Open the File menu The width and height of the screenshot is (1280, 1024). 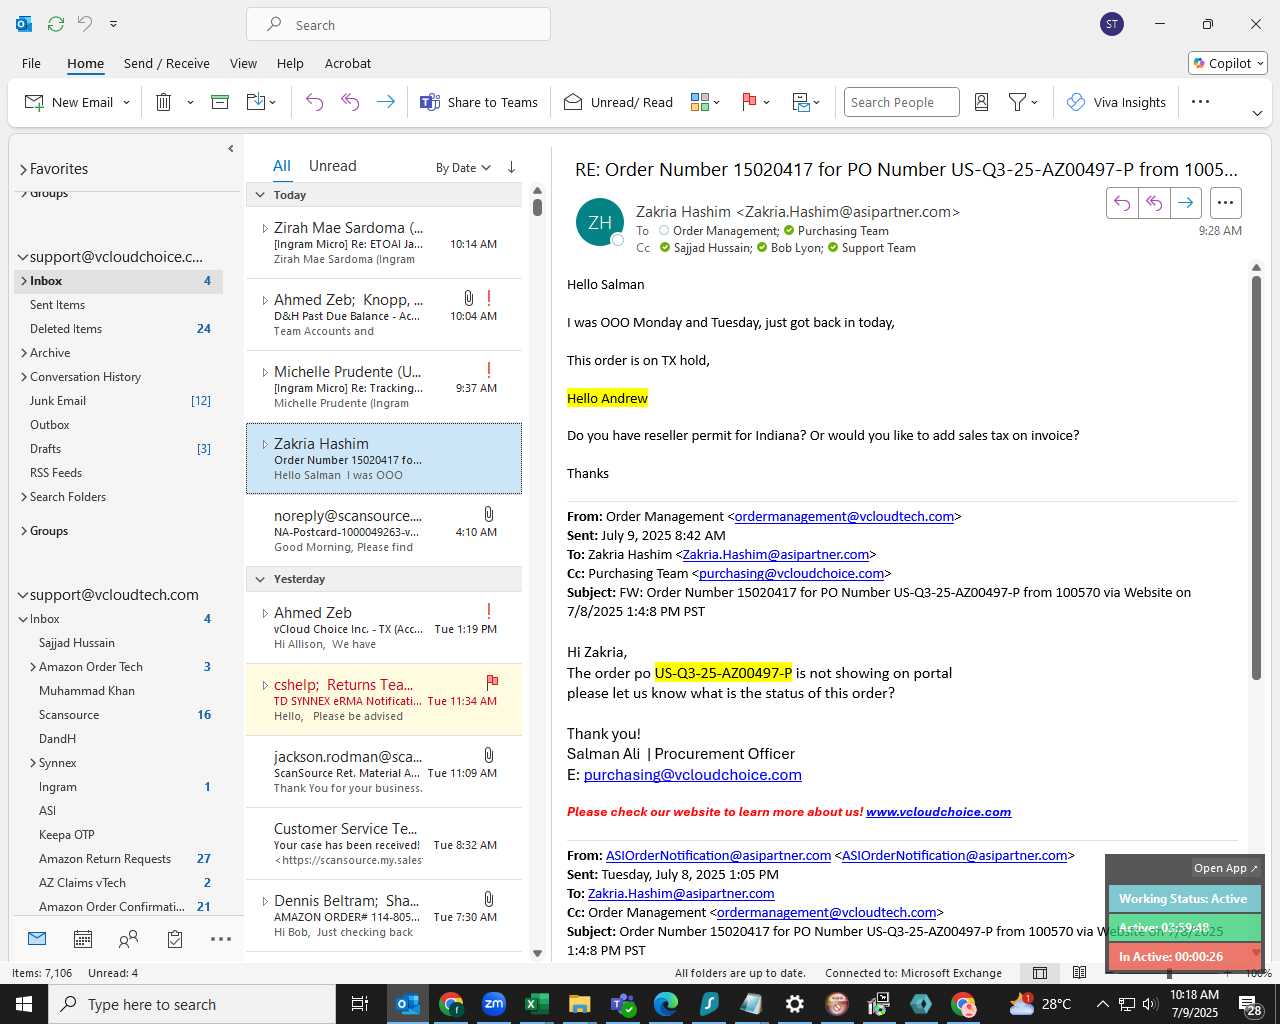pyautogui.click(x=31, y=63)
